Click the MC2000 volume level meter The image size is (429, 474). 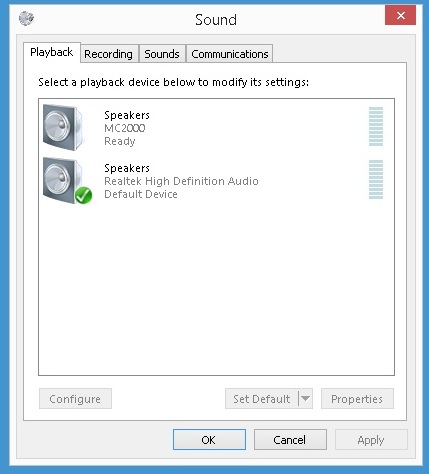coord(376,127)
